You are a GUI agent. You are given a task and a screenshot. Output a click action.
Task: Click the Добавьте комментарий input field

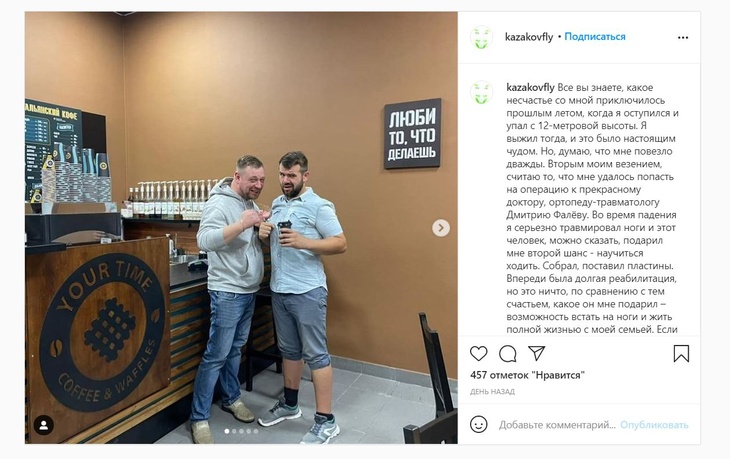[x=557, y=425]
